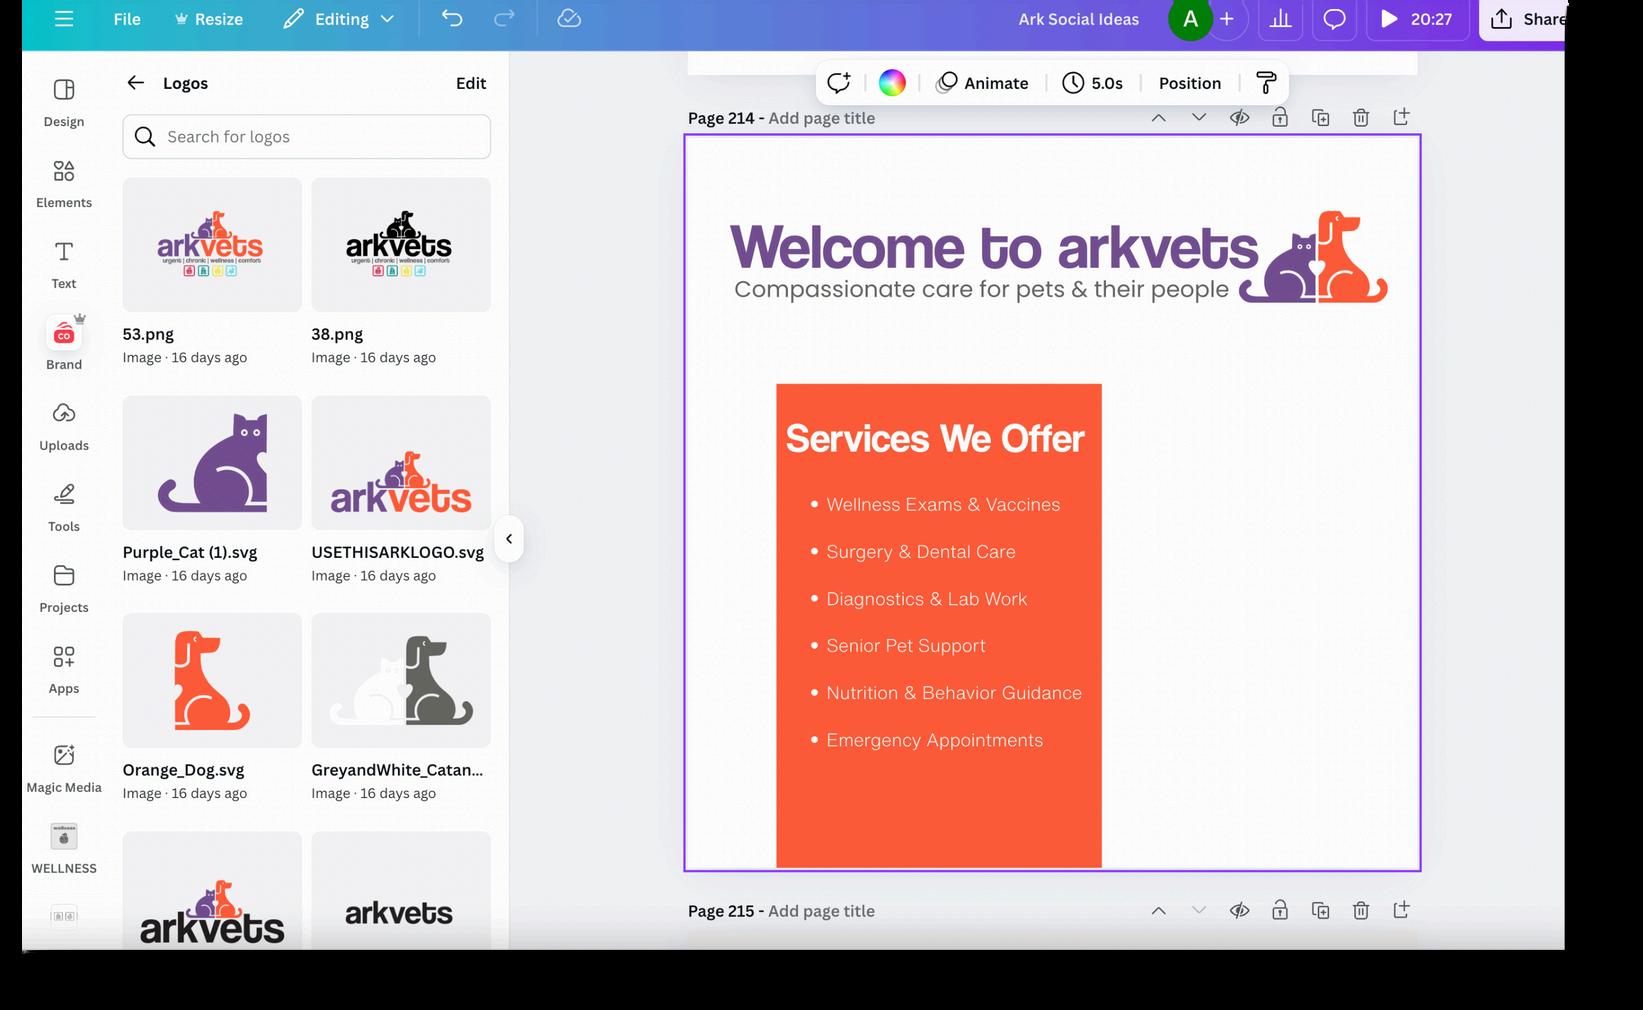Image resolution: width=1643 pixels, height=1010 pixels.
Task: Redo the last undone action
Action: point(505,19)
